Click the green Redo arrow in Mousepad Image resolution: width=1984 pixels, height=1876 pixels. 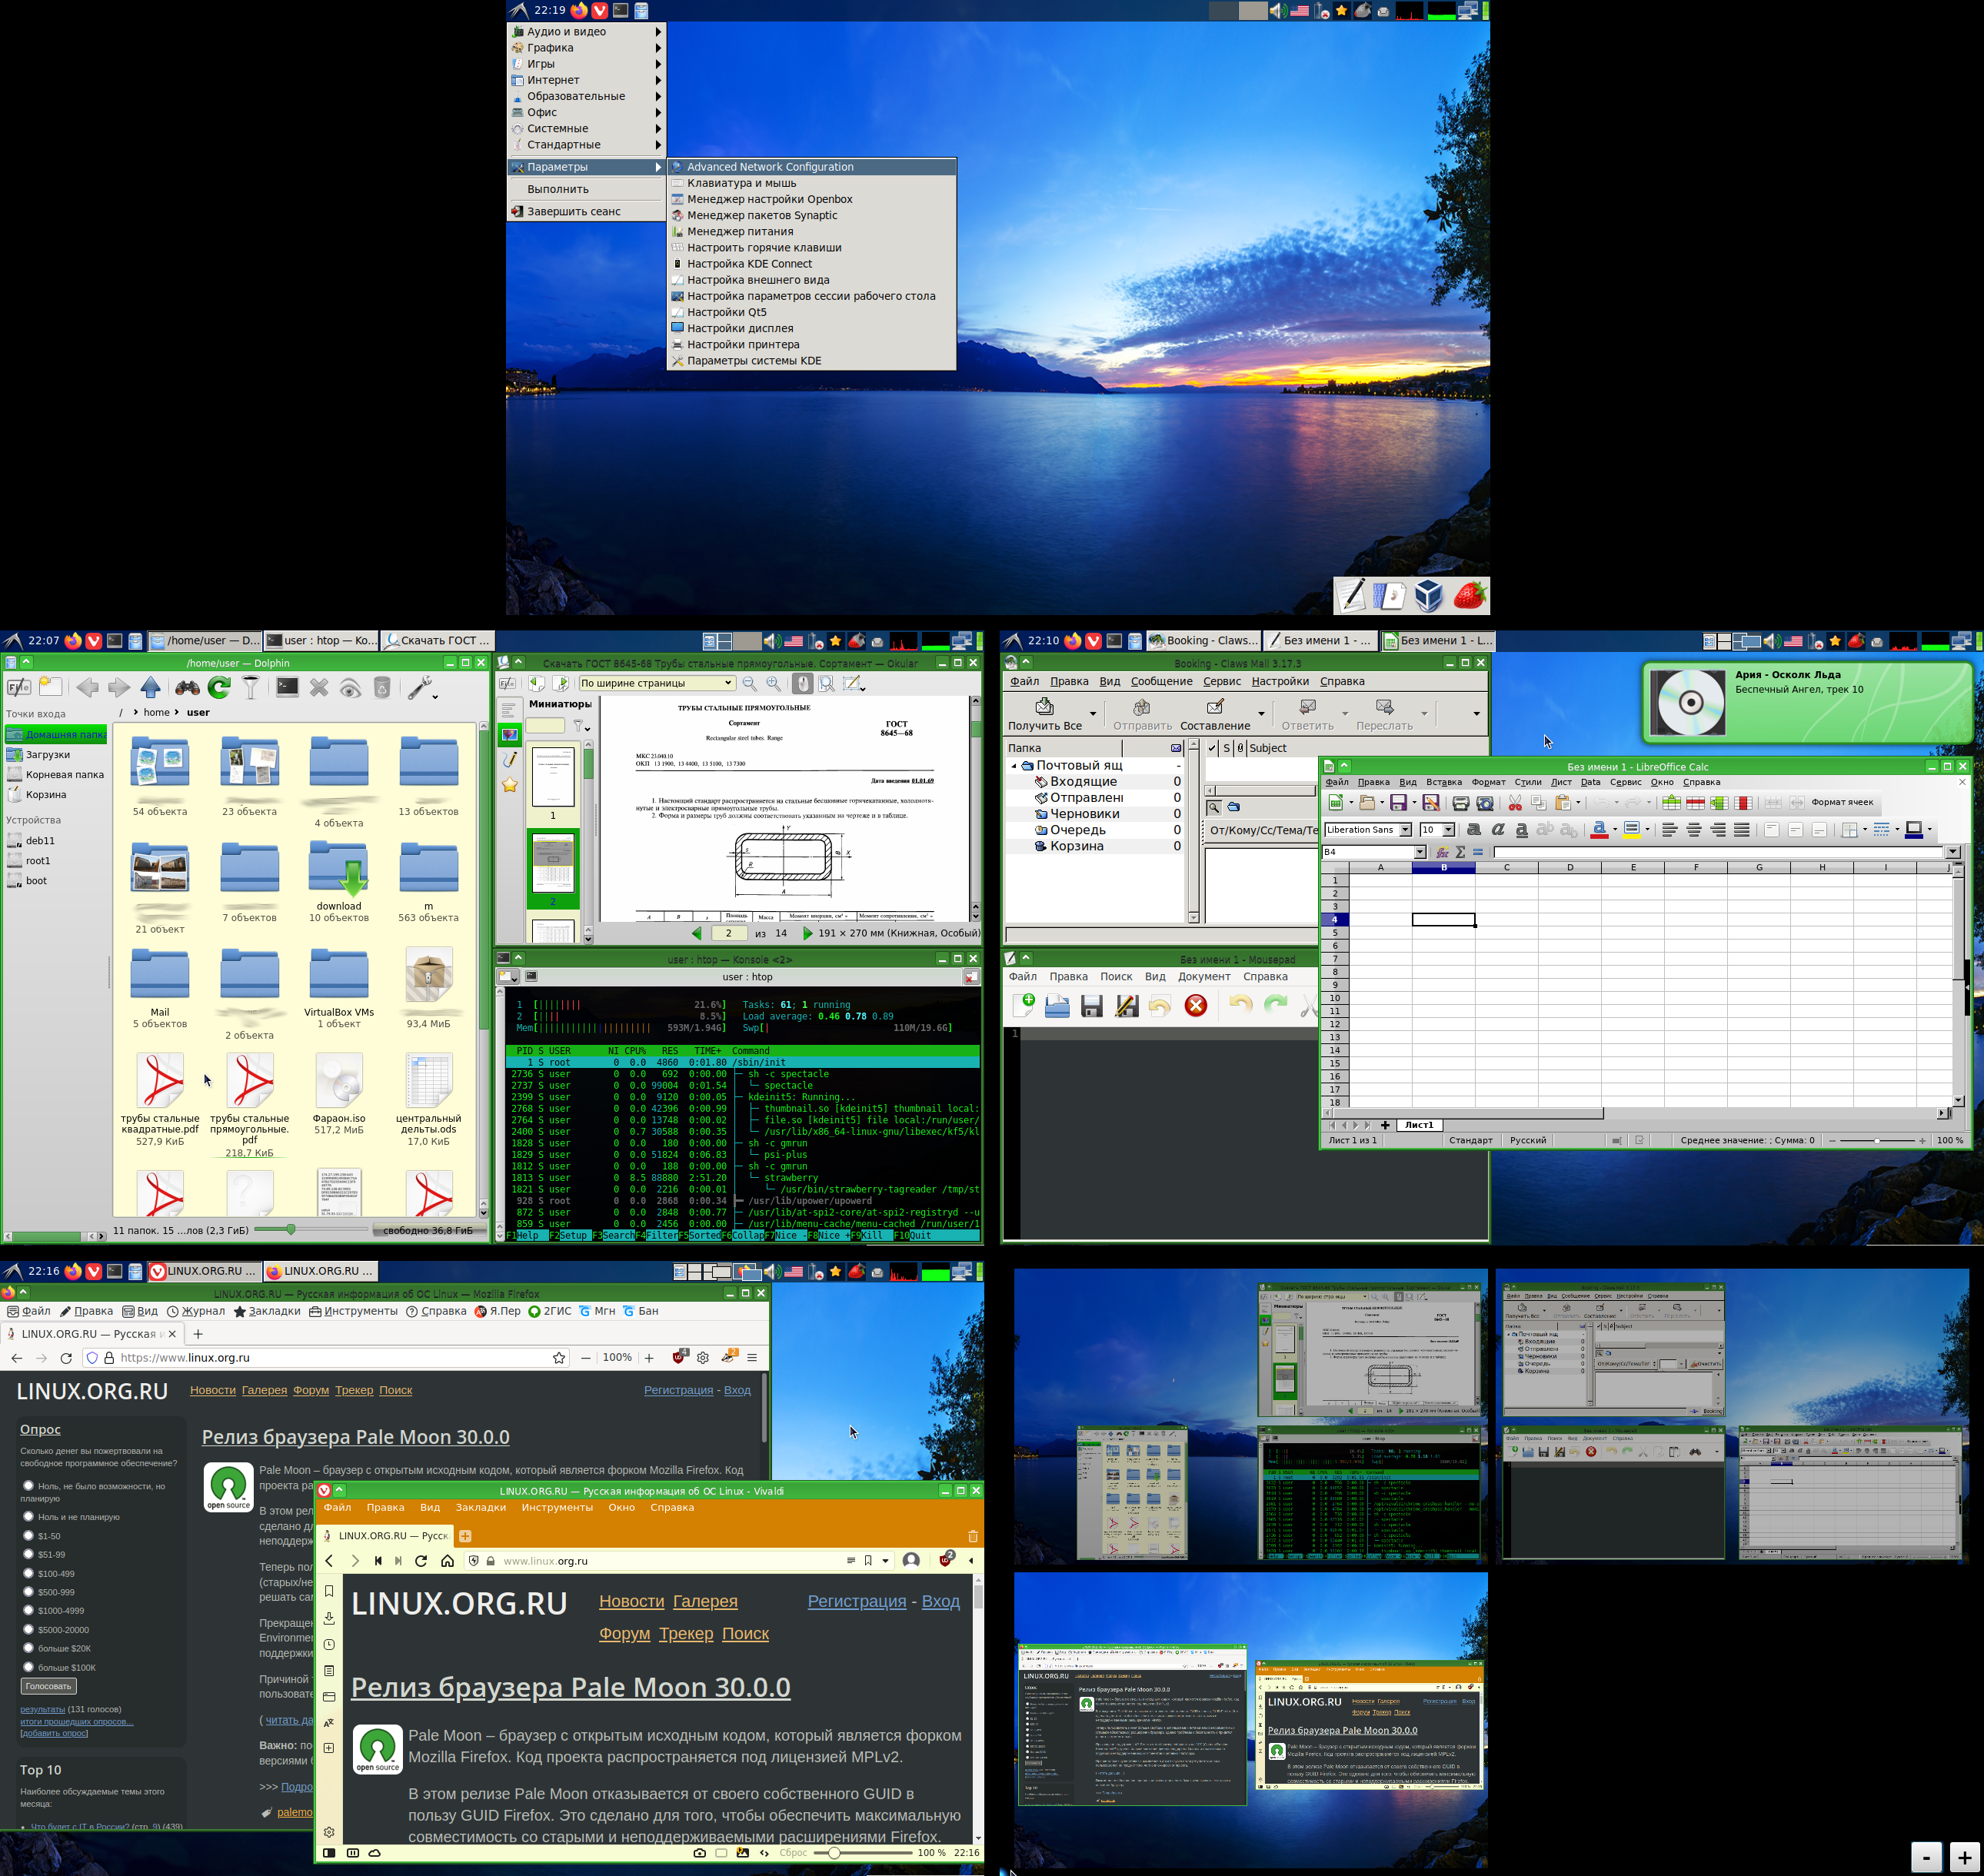tap(1275, 1005)
